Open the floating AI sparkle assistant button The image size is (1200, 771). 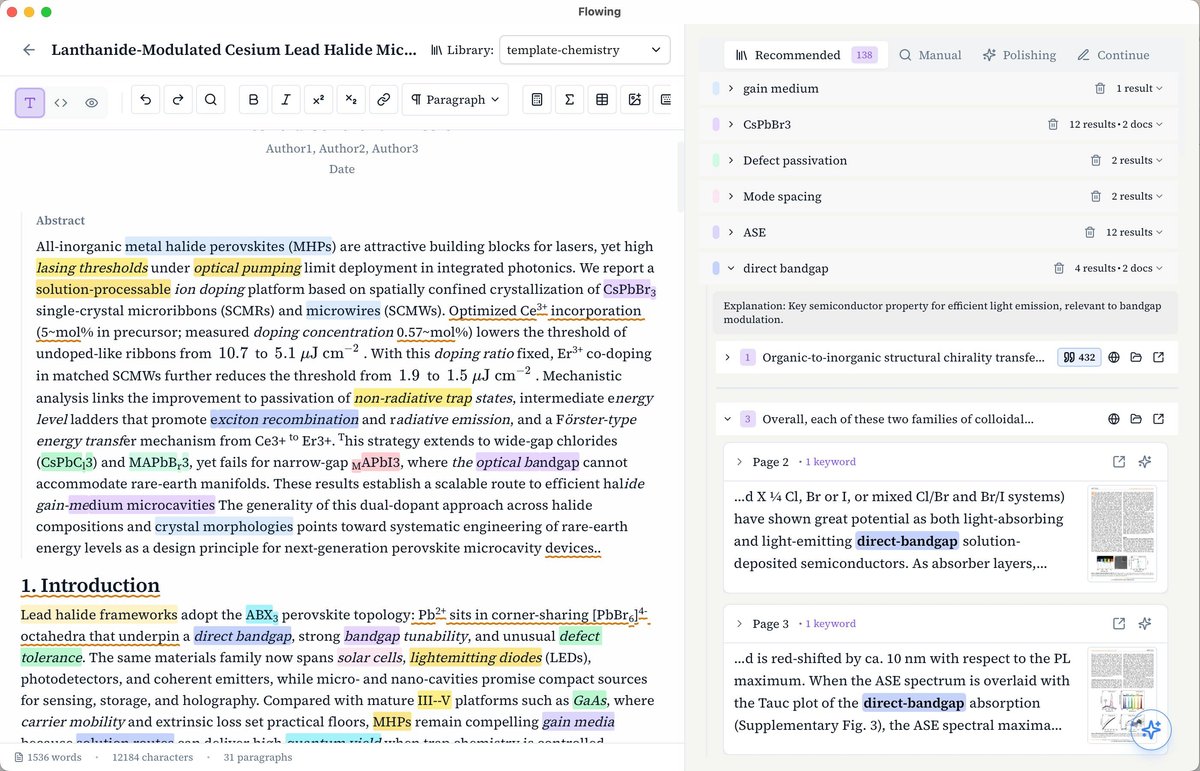click(x=1151, y=729)
